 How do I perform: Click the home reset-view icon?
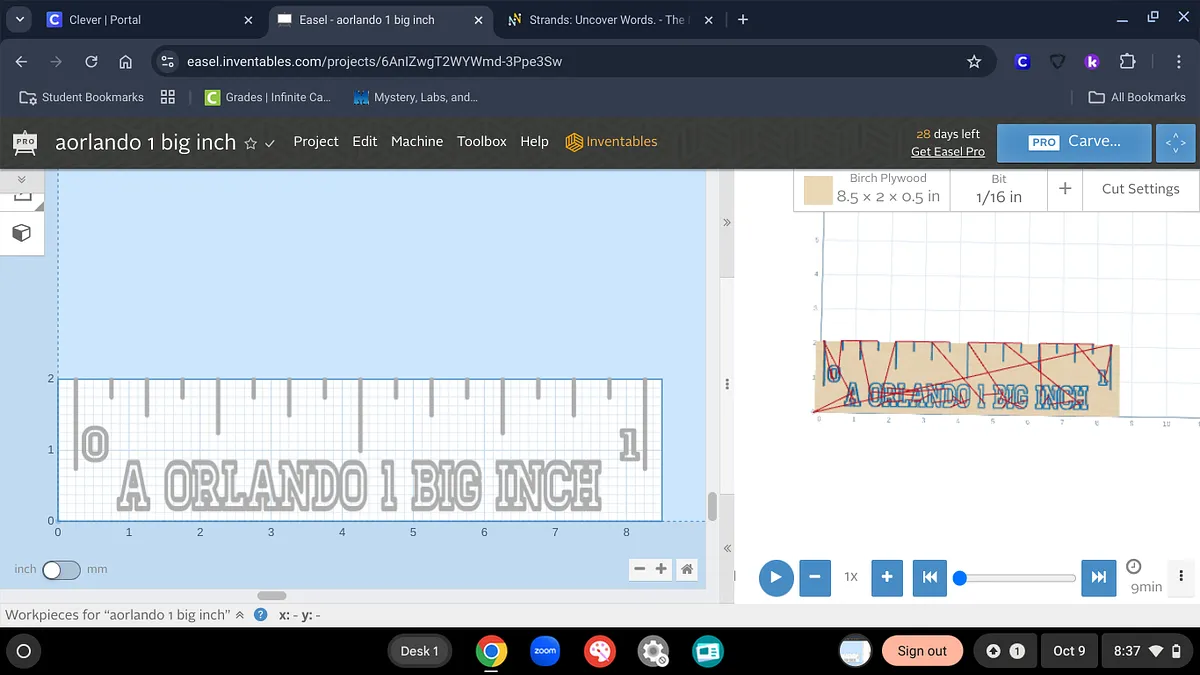pos(687,569)
